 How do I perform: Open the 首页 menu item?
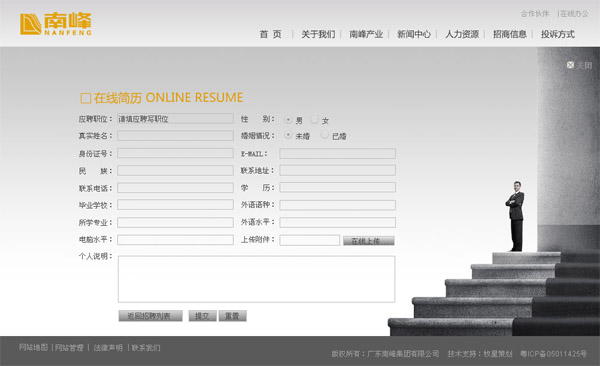(x=271, y=34)
